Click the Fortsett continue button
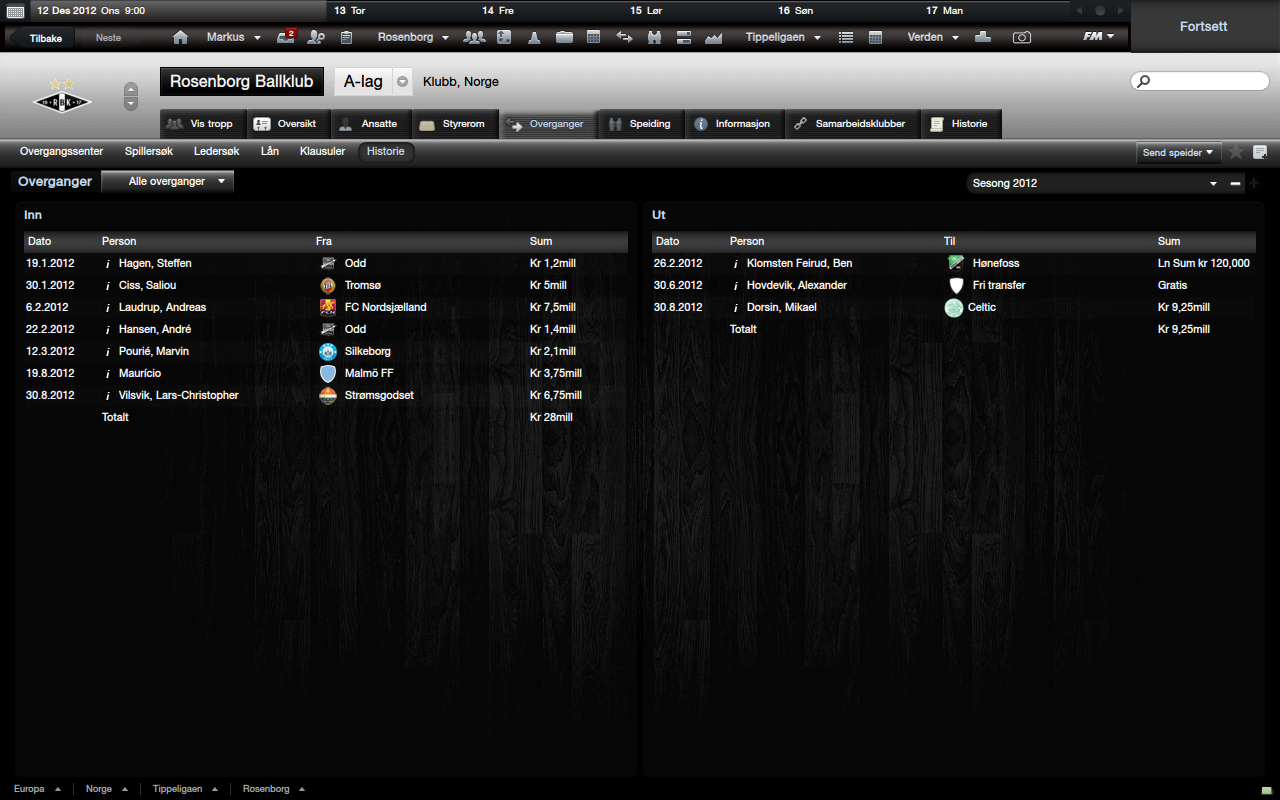The image size is (1280, 800). click(1204, 26)
